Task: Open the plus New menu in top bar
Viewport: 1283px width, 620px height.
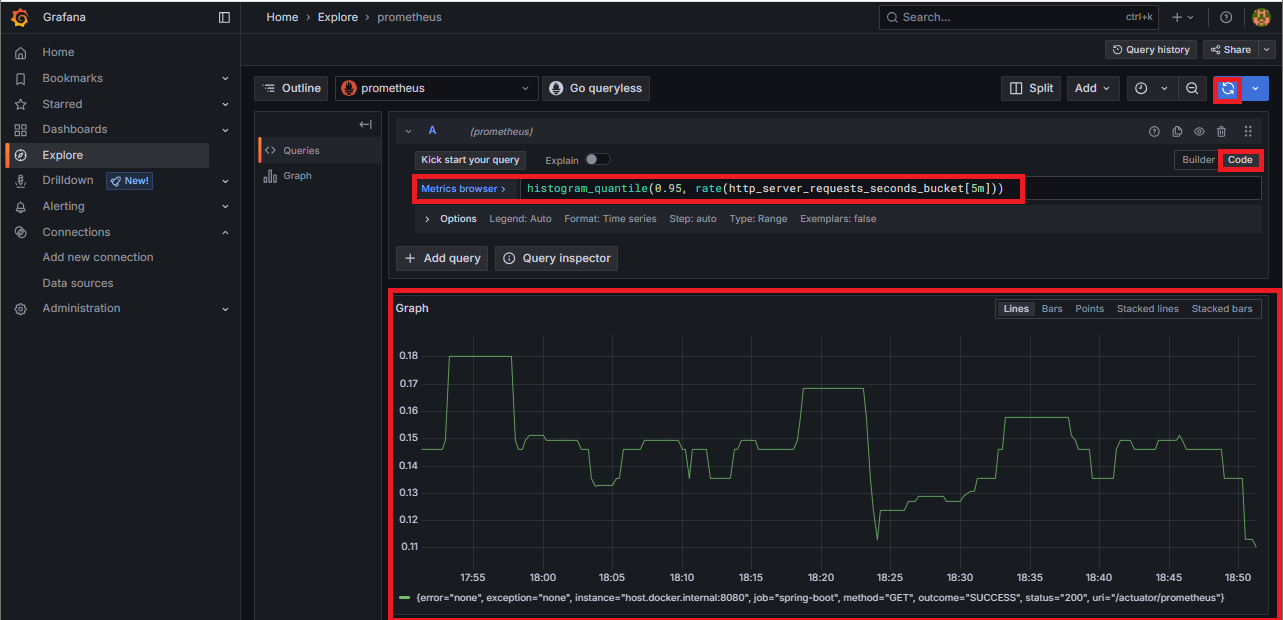Action: coord(1183,17)
